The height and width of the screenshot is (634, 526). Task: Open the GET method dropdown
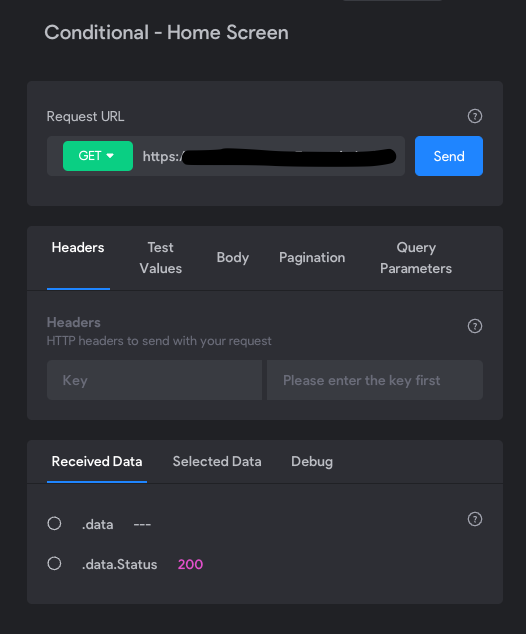tap(98, 156)
